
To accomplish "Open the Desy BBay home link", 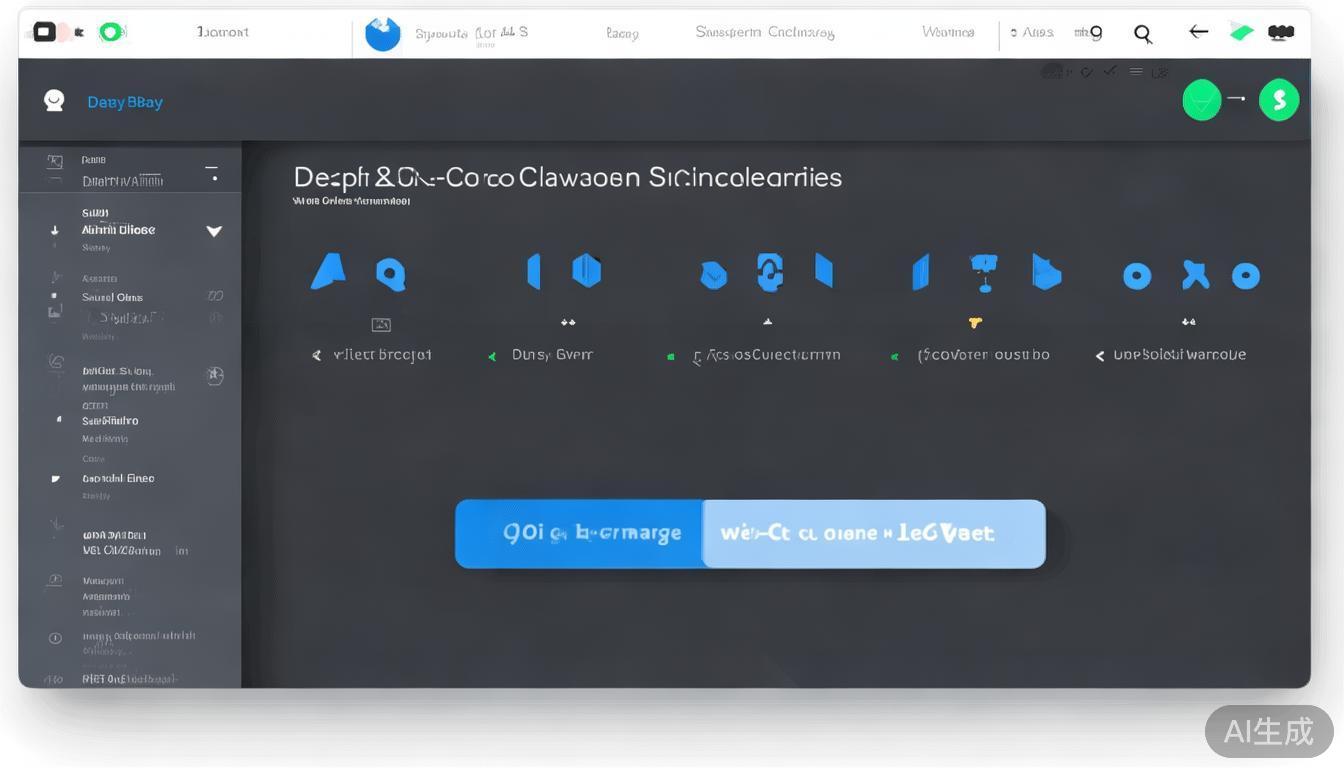I will click(x=125, y=101).
